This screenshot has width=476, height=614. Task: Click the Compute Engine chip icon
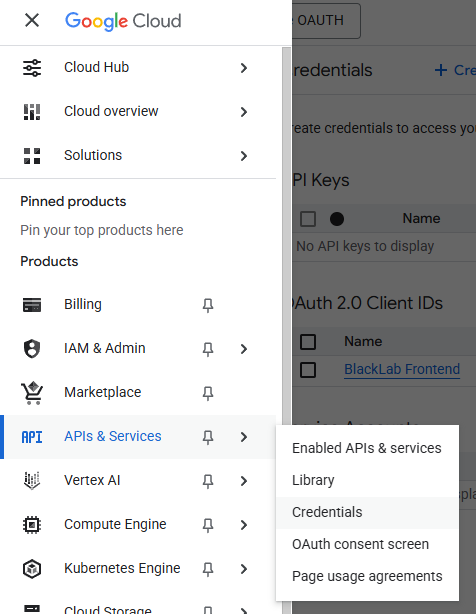point(32,524)
